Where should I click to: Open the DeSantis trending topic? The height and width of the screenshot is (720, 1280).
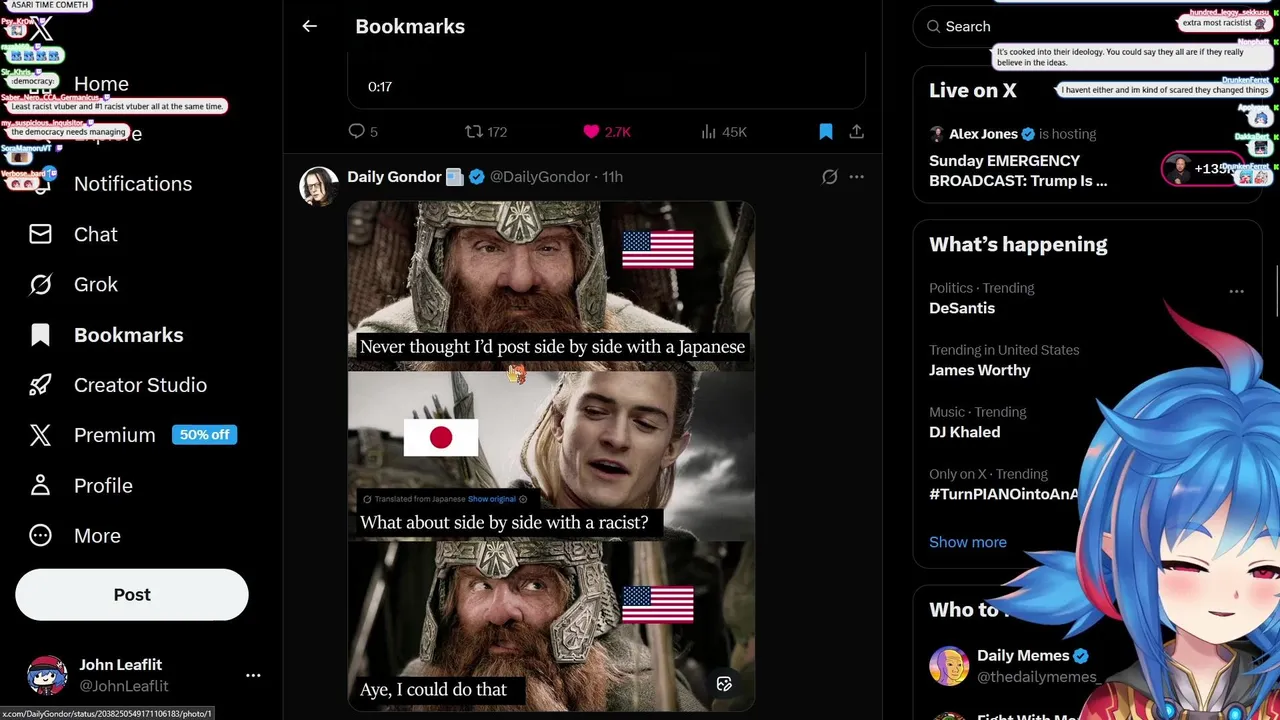click(x=962, y=308)
